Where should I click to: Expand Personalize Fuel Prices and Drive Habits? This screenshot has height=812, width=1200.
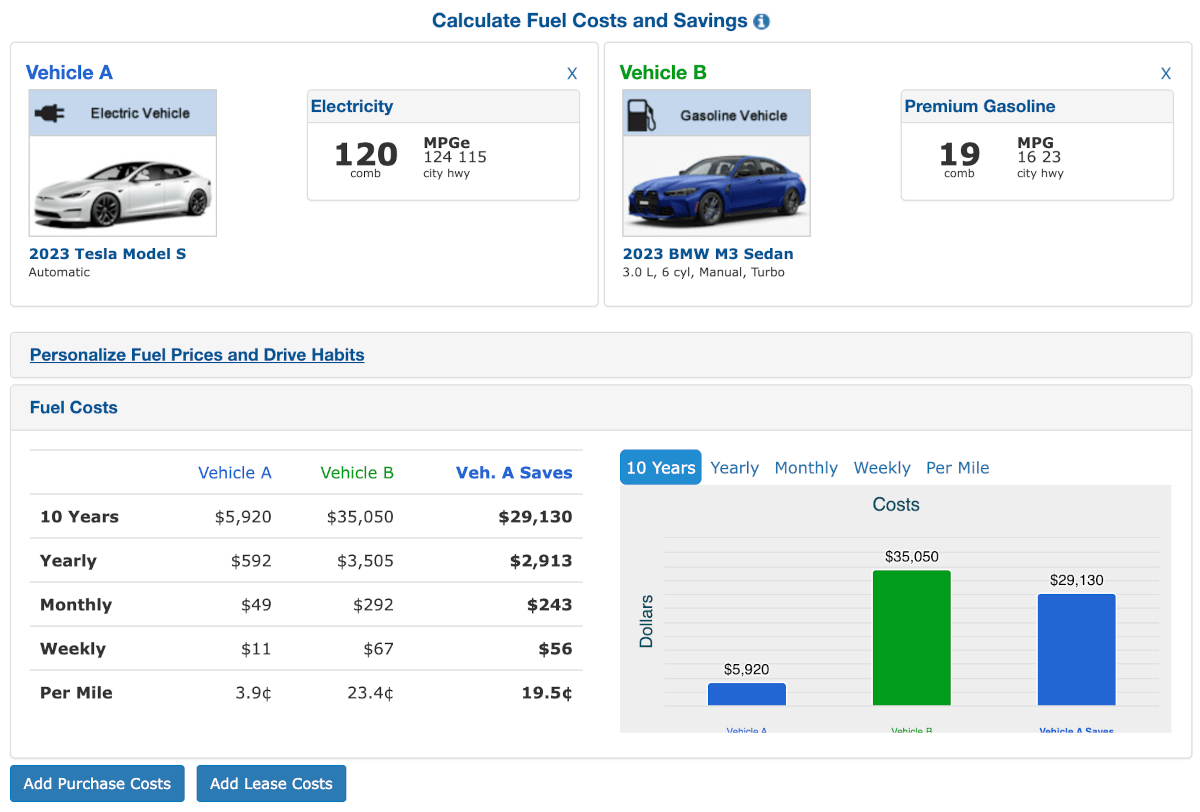point(196,355)
